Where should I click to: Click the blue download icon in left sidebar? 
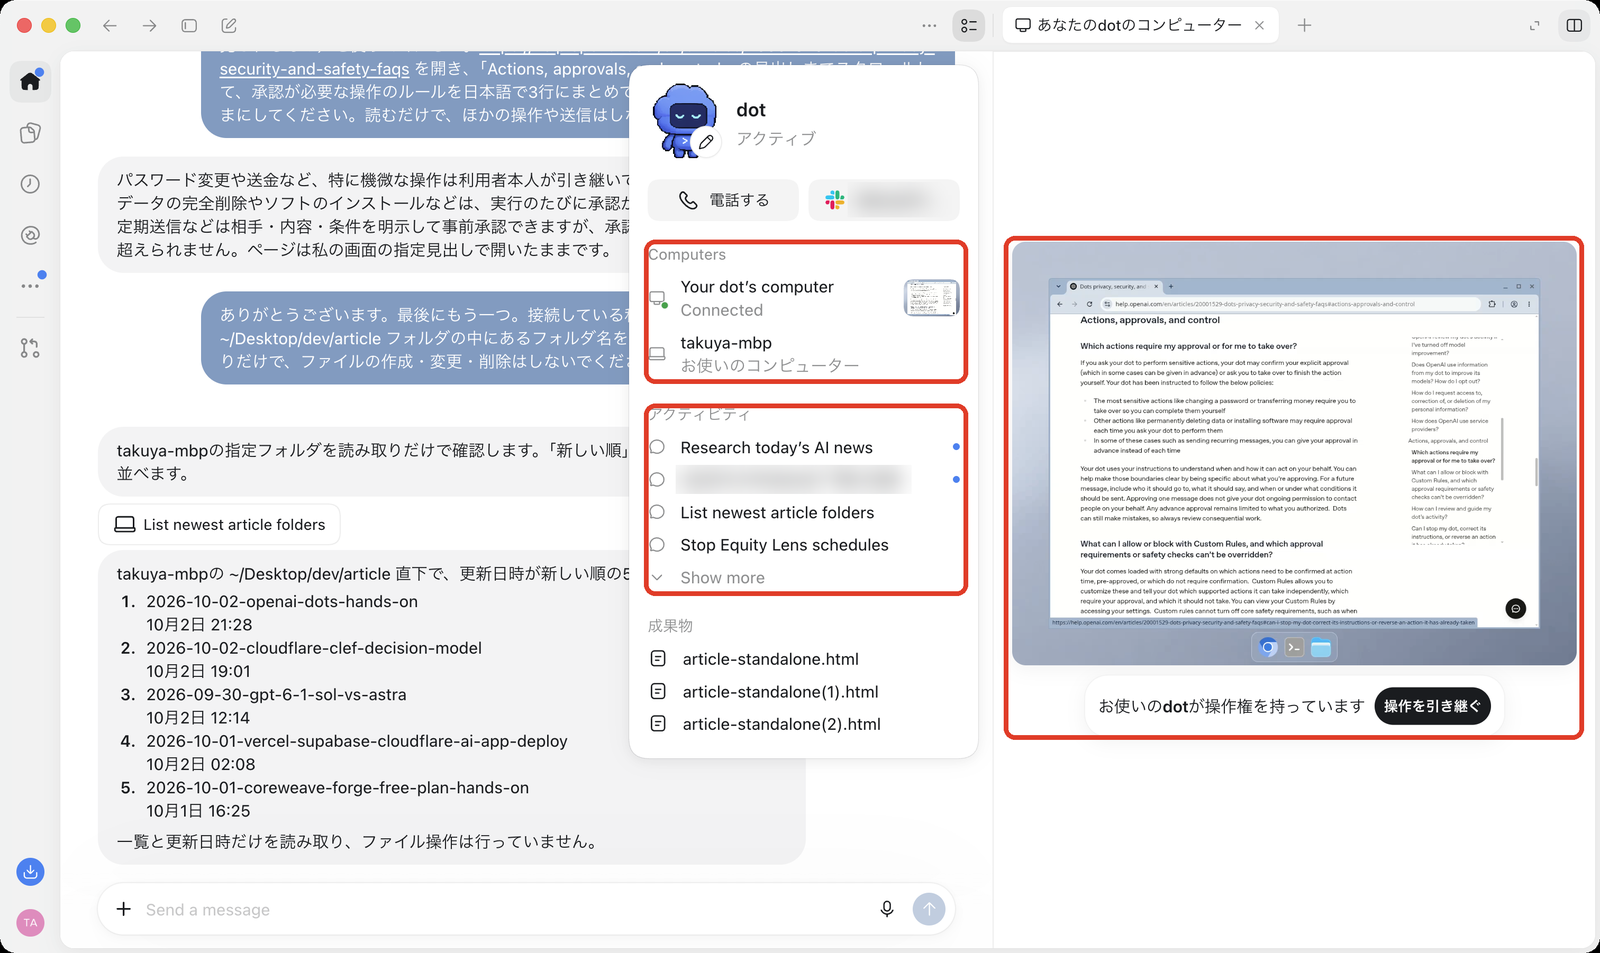(x=30, y=872)
